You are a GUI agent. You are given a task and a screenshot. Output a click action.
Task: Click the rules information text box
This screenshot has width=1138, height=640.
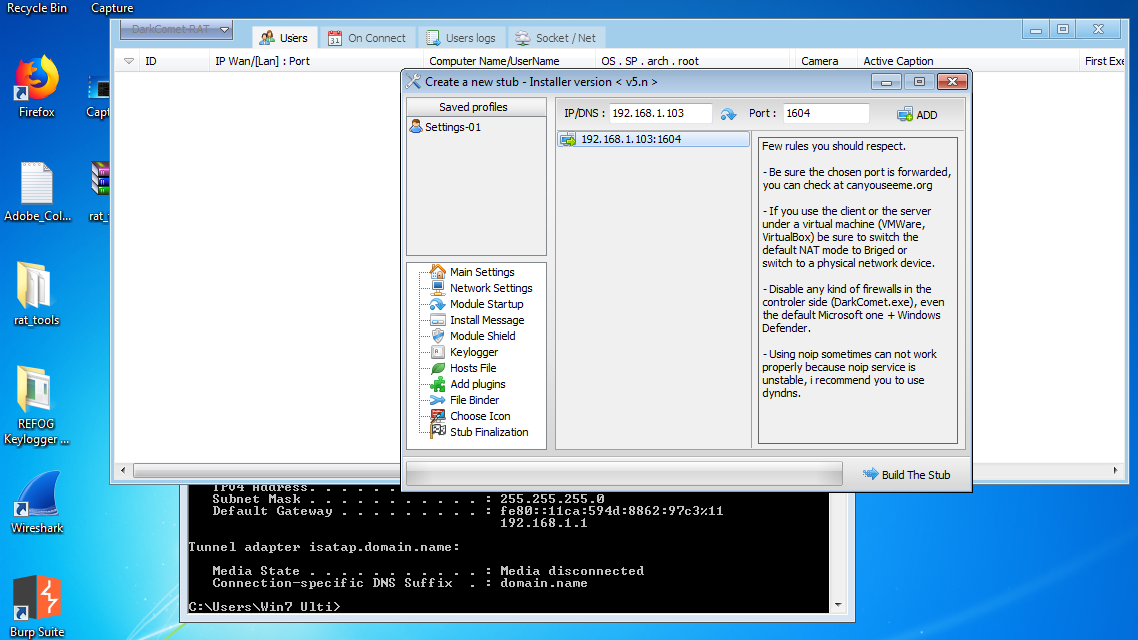point(857,290)
